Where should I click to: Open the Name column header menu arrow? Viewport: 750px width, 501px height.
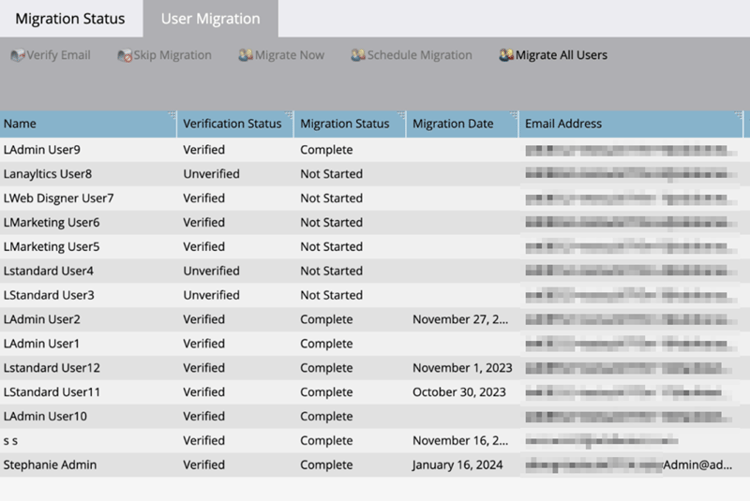click(x=171, y=116)
